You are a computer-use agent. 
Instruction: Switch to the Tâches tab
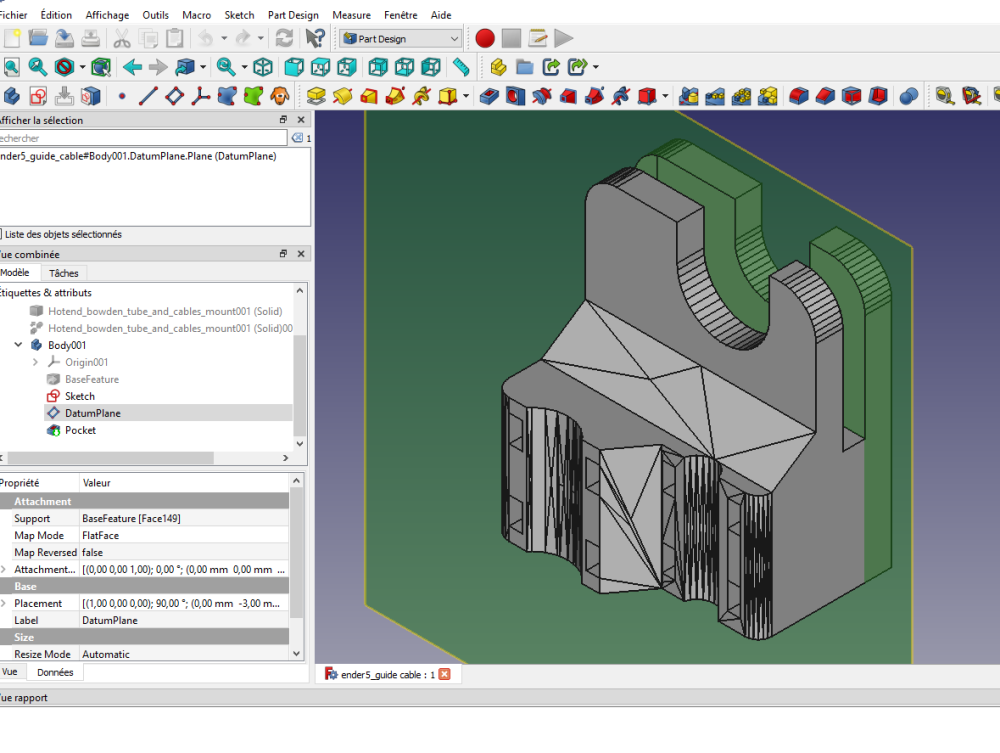coord(64,273)
